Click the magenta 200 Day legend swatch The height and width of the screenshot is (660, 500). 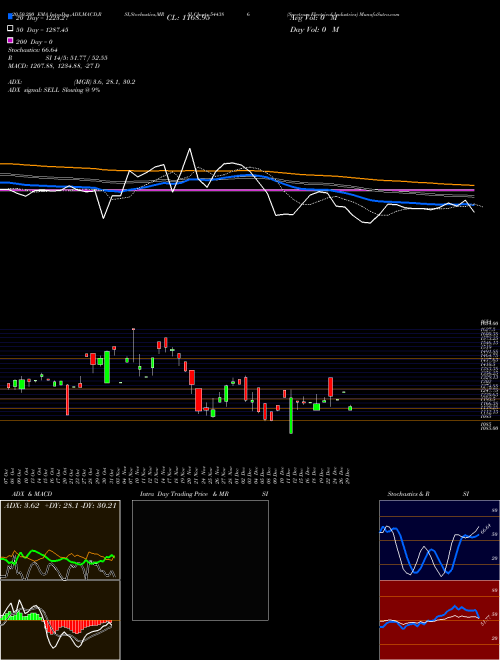10,40
